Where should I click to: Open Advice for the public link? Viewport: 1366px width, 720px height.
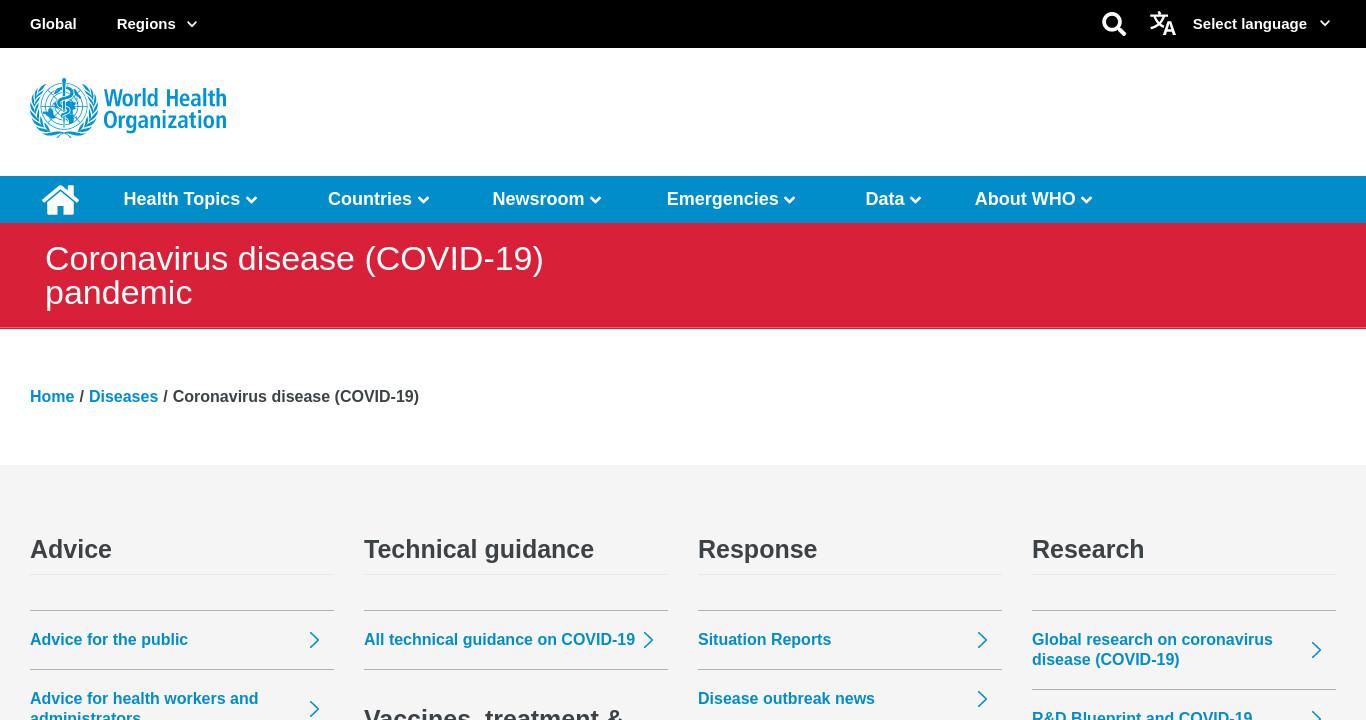coord(109,640)
